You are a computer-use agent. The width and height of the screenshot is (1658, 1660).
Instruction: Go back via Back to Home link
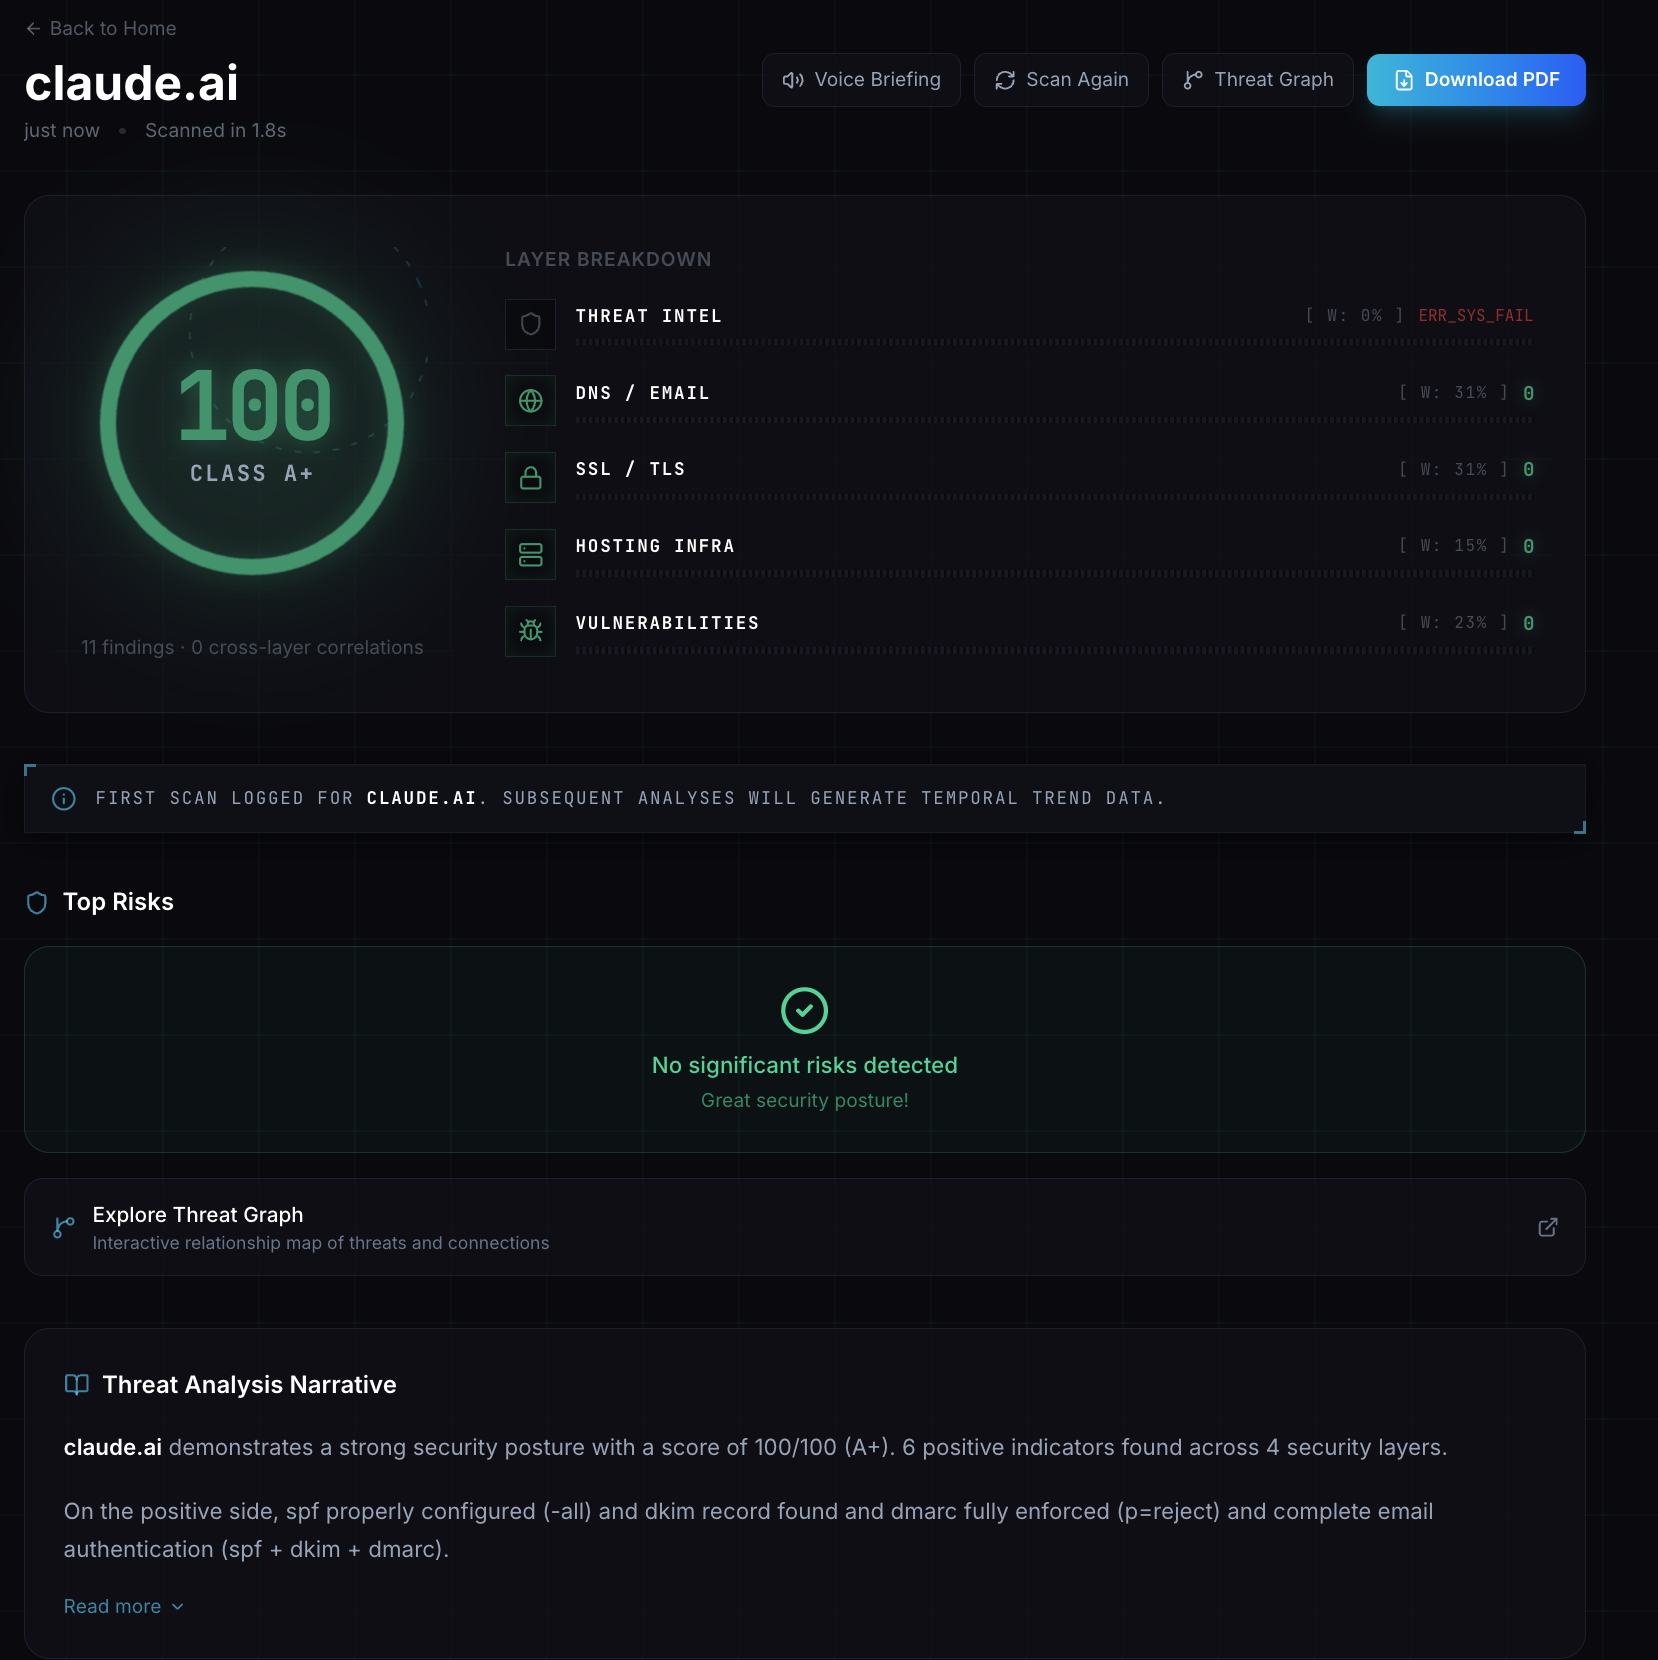click(x=101, y=28)
